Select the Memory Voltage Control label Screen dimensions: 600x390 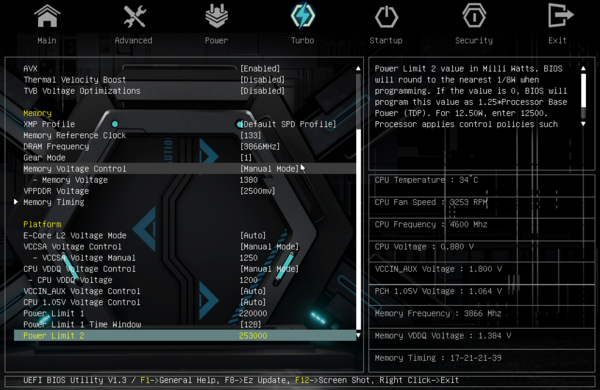pyautogui.click(x=75, y=168)
